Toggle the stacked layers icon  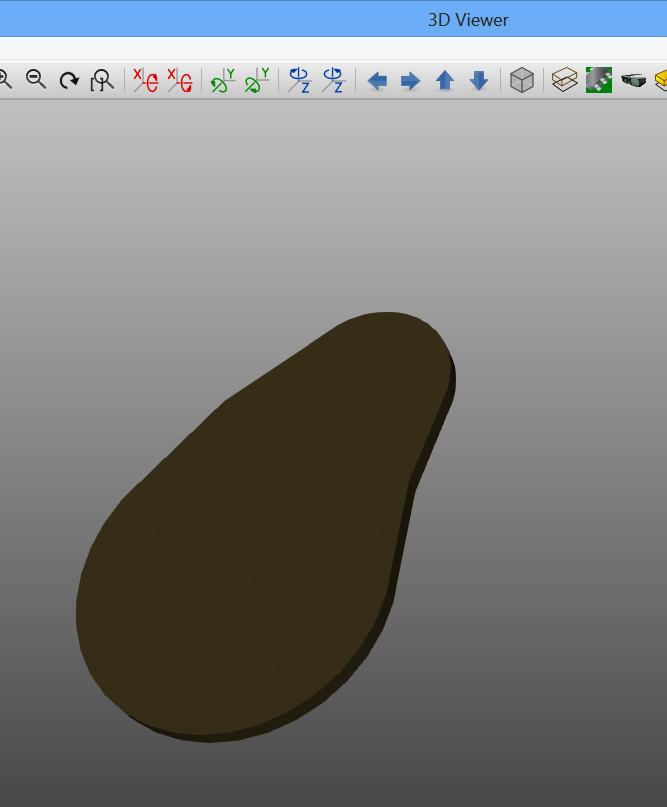(x=565, y=81)
